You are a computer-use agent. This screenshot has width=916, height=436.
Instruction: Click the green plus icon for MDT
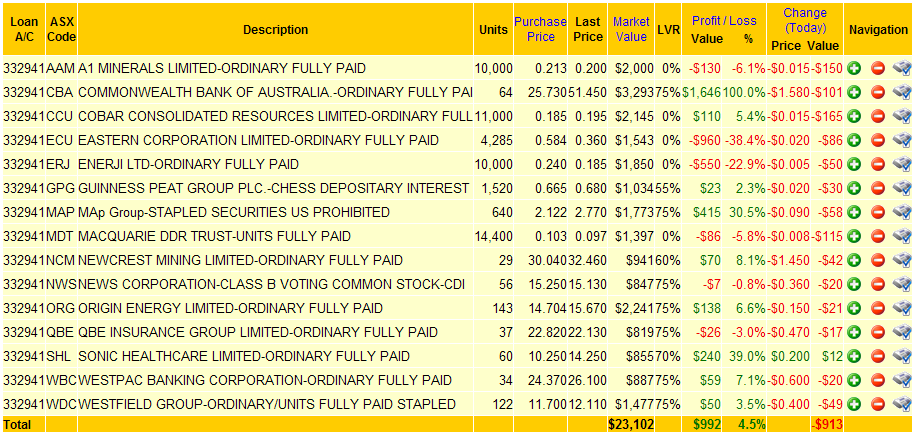point(854,236)
